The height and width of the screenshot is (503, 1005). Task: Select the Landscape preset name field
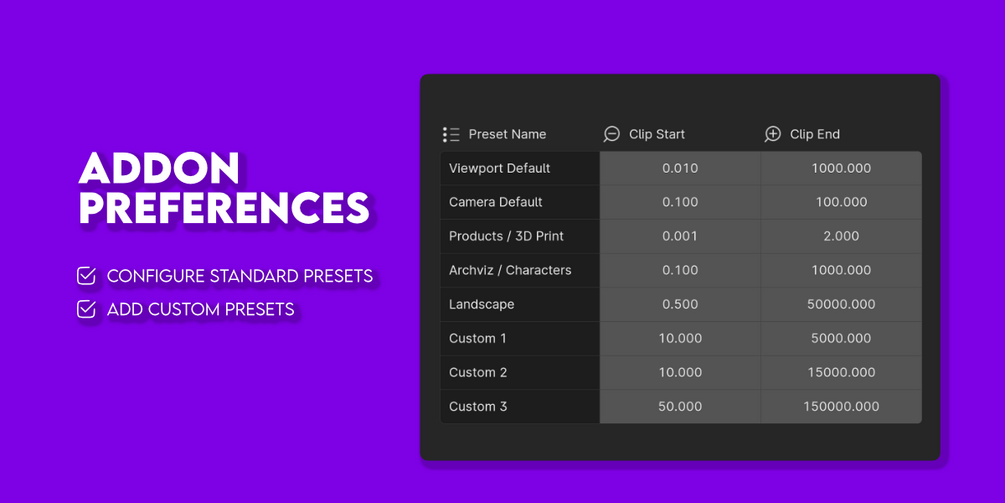[520, 304]
